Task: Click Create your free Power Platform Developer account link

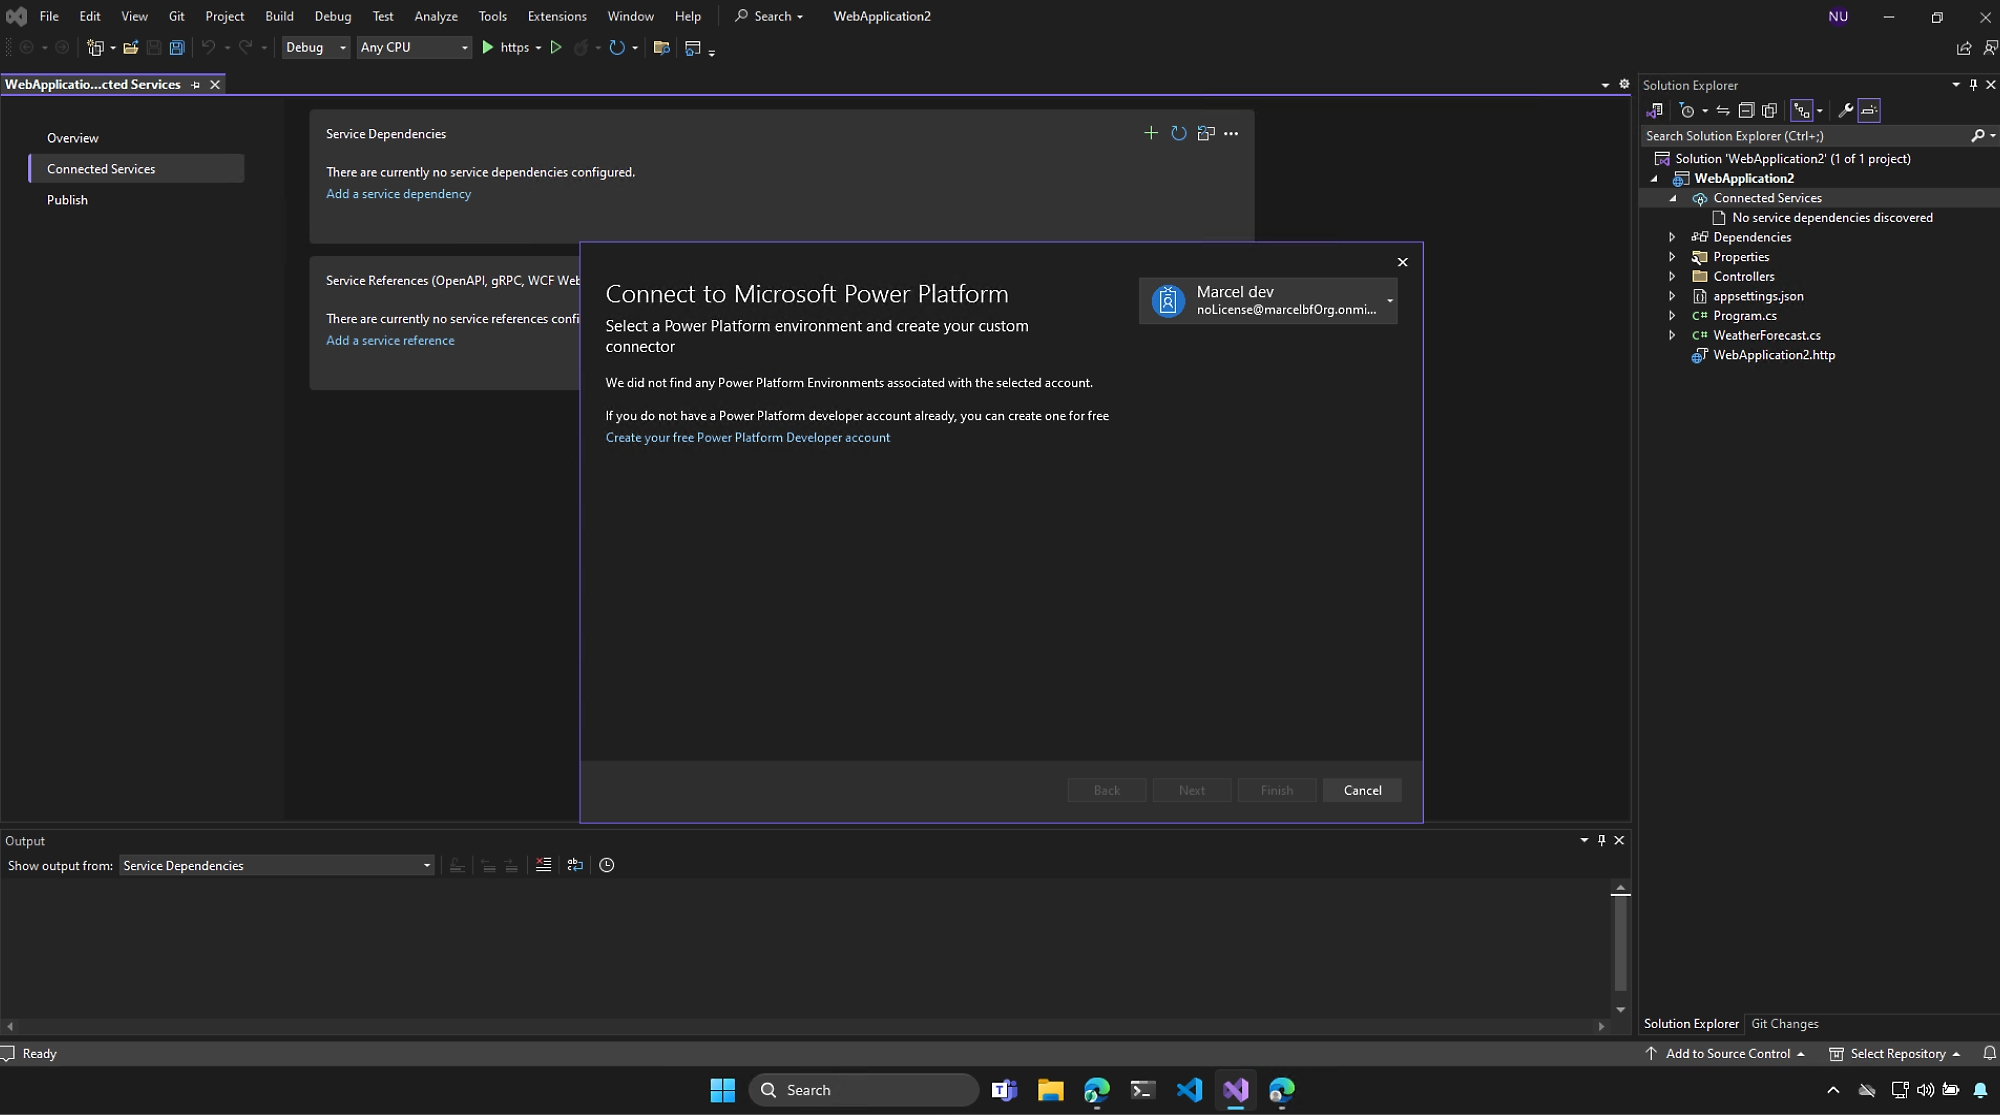Action: coord(747,437)
